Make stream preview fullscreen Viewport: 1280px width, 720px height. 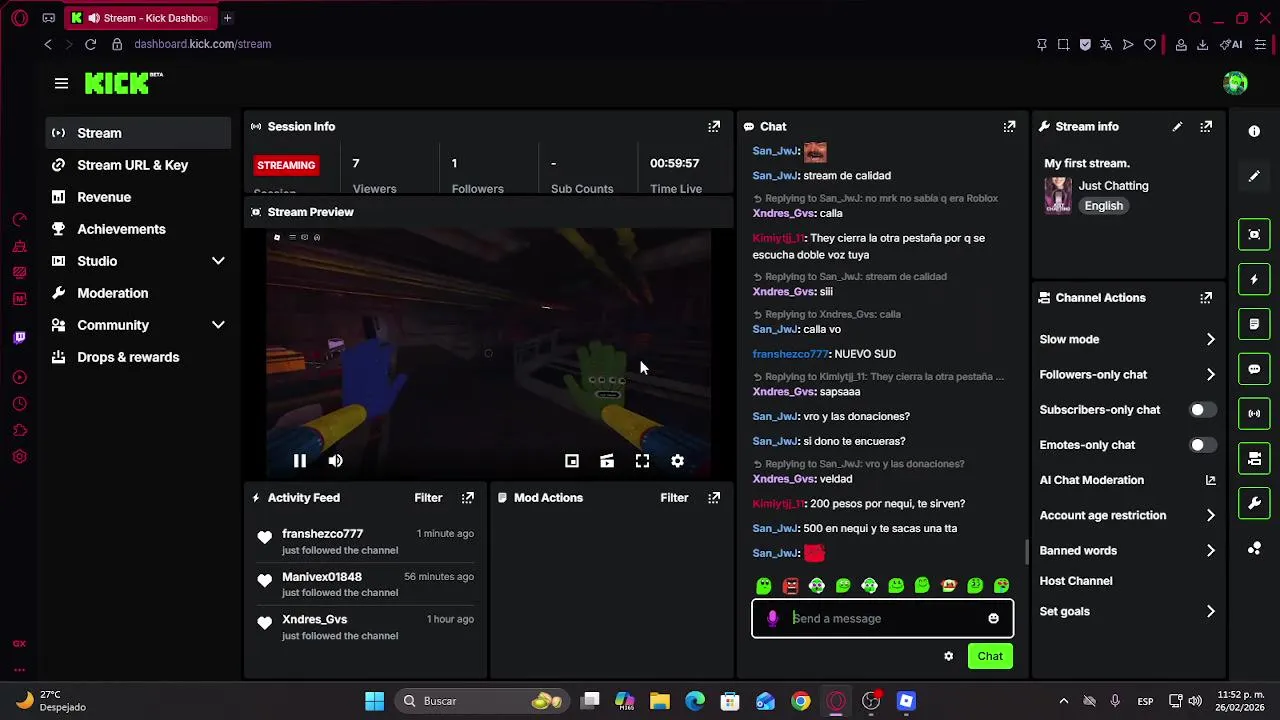642,461
